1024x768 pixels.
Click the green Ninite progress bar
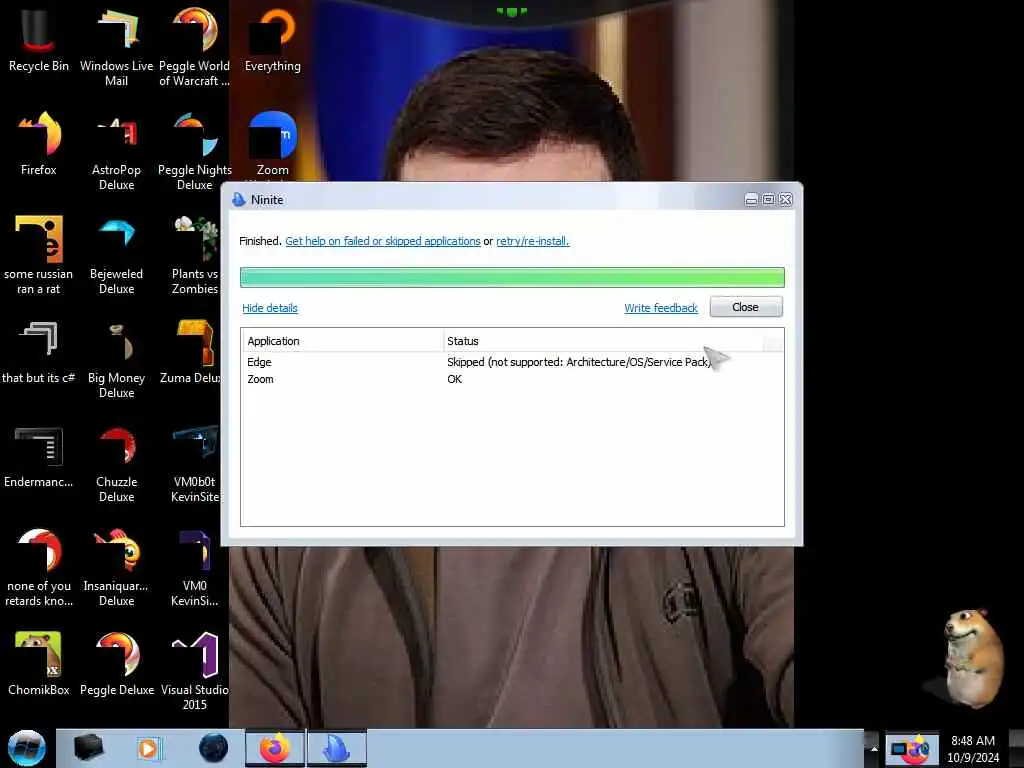[x=512, y=277]
